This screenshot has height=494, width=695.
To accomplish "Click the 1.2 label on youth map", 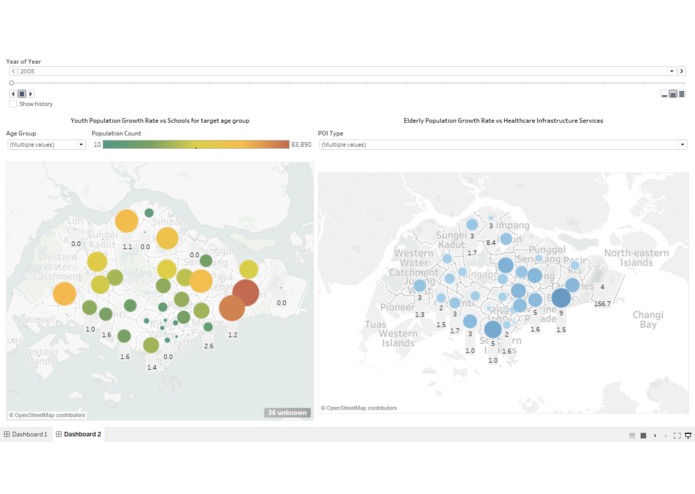I will coord(232,335).
